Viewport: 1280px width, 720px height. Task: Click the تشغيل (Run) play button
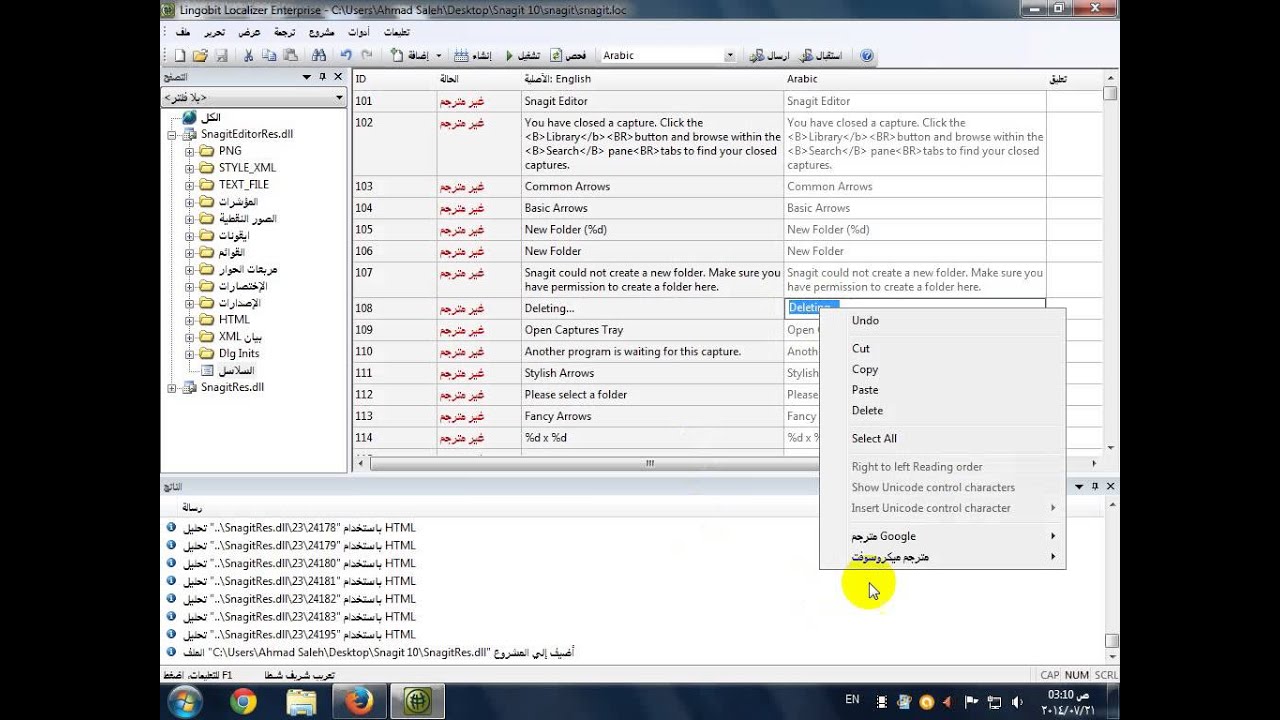coord(524,56)
